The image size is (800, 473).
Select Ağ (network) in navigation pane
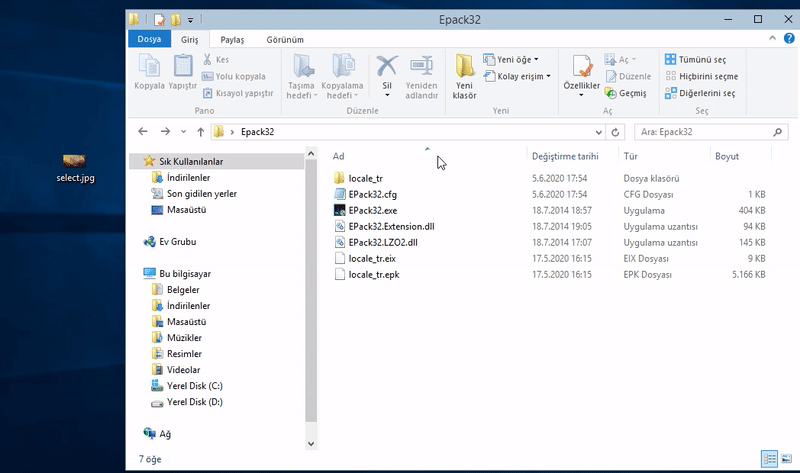164,434
